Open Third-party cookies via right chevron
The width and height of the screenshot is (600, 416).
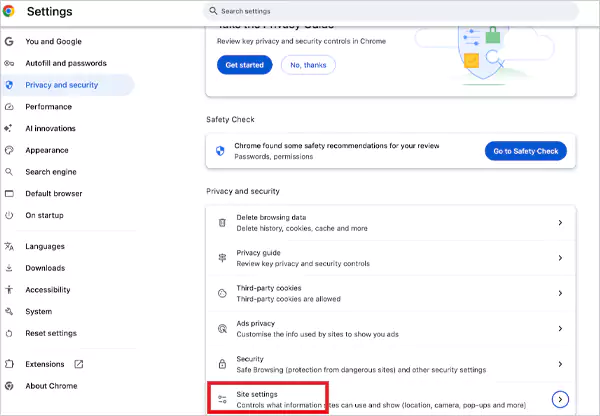(x=560, y=293)
